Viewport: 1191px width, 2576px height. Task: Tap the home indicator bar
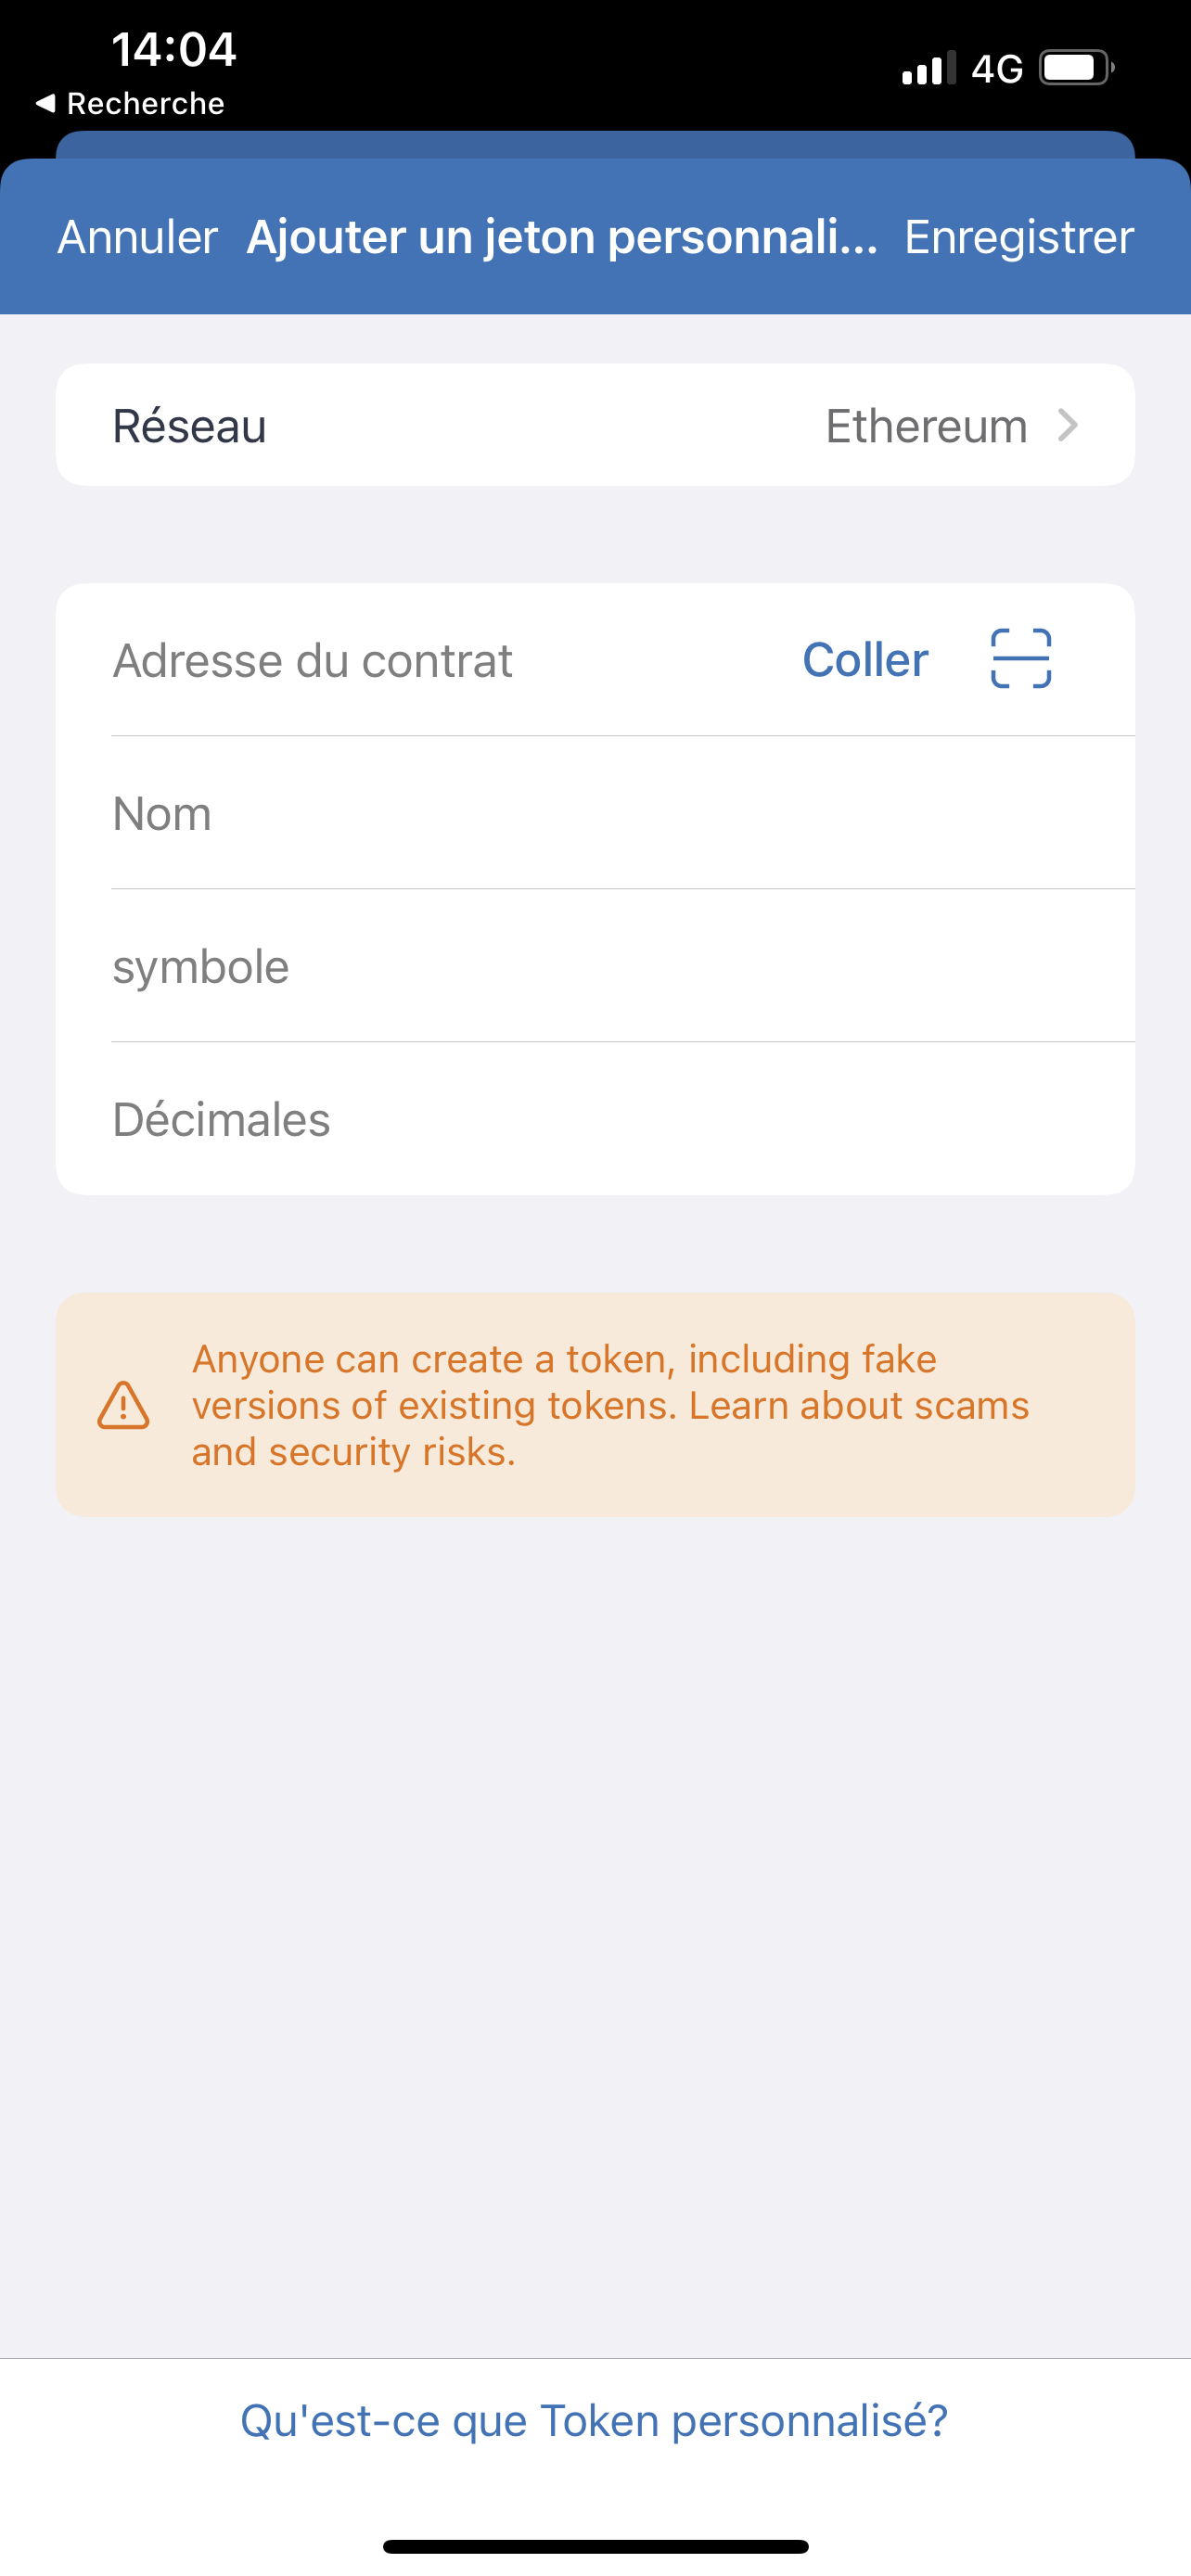click(x=595, y=2546)
